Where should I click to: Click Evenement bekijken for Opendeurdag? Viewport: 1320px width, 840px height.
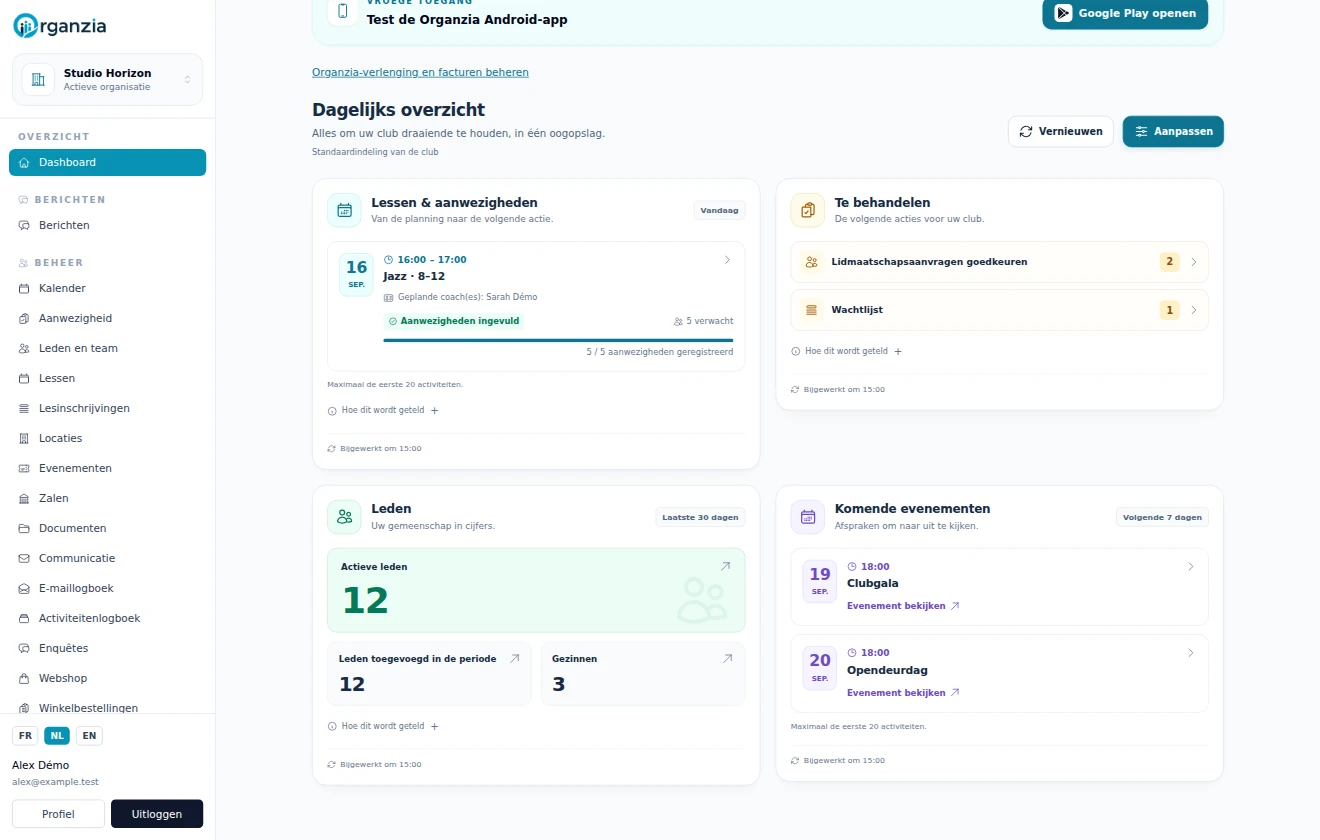(x=903, y=693)
